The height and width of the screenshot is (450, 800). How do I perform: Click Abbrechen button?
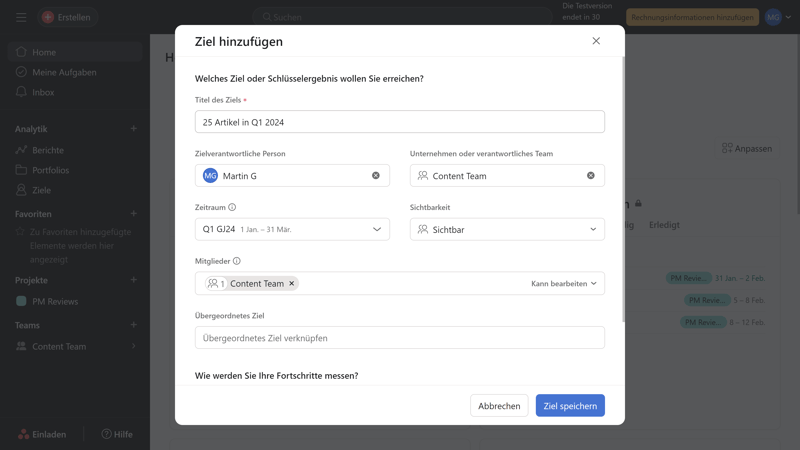tap(499, 406)
